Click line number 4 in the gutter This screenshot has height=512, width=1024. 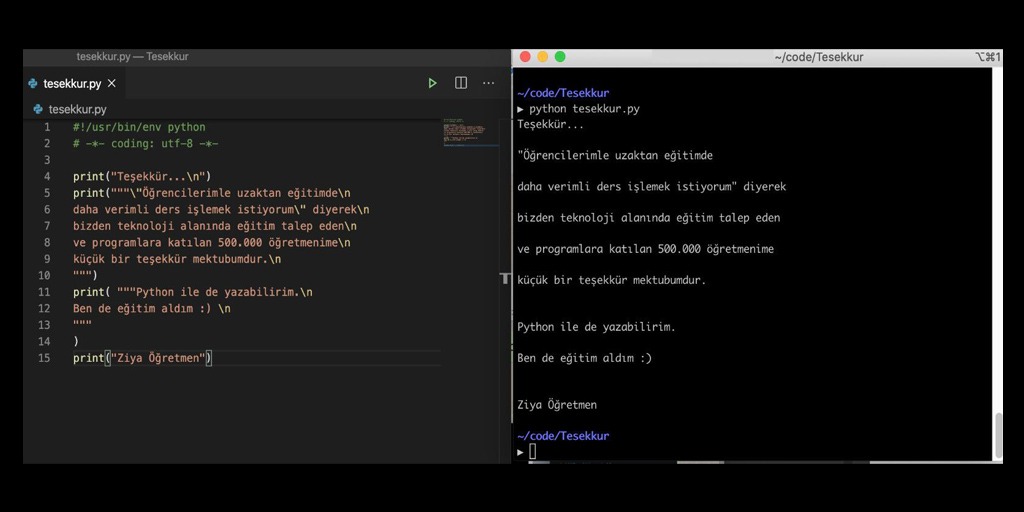pos(47,176)
